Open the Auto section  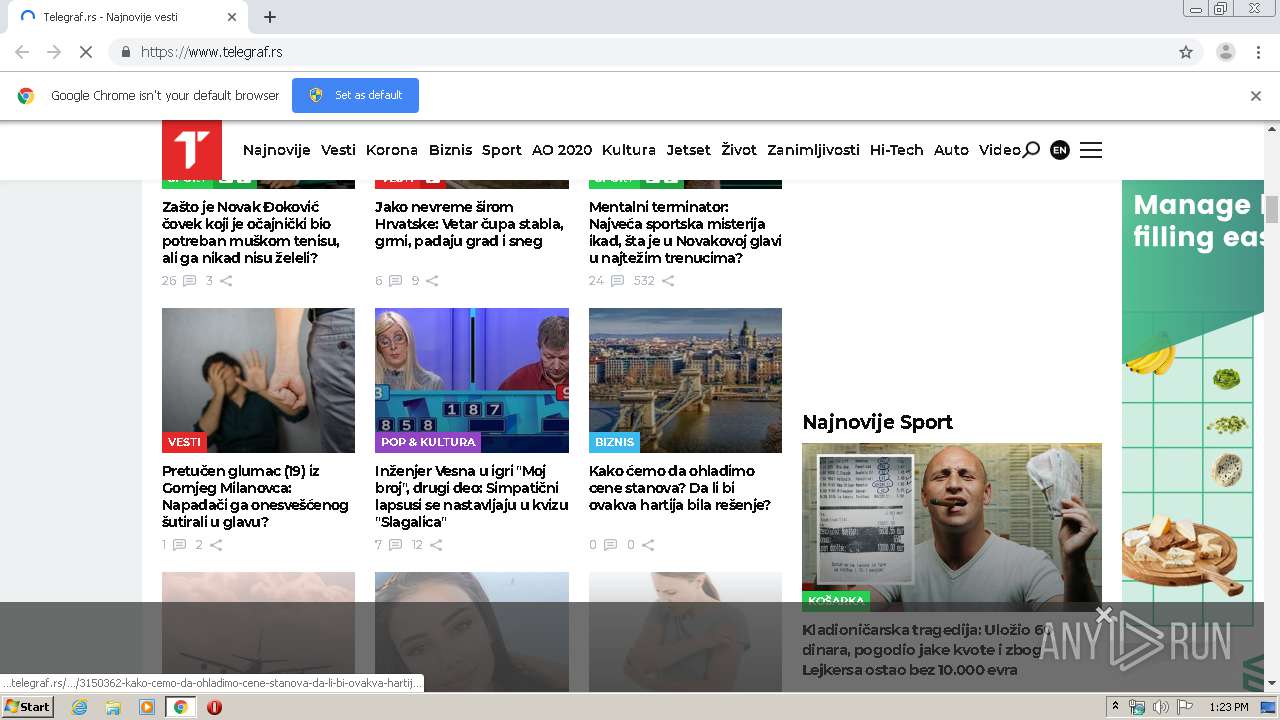click(x=951, y=150)
